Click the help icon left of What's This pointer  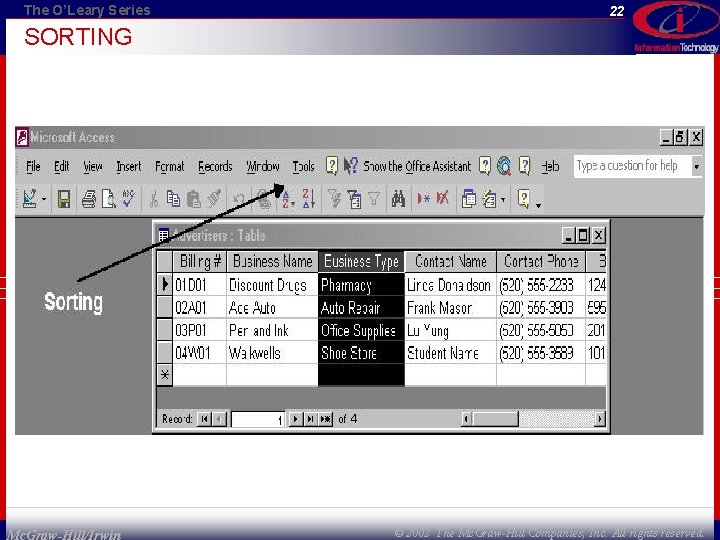pyautogui.click(x=332, y=165)
